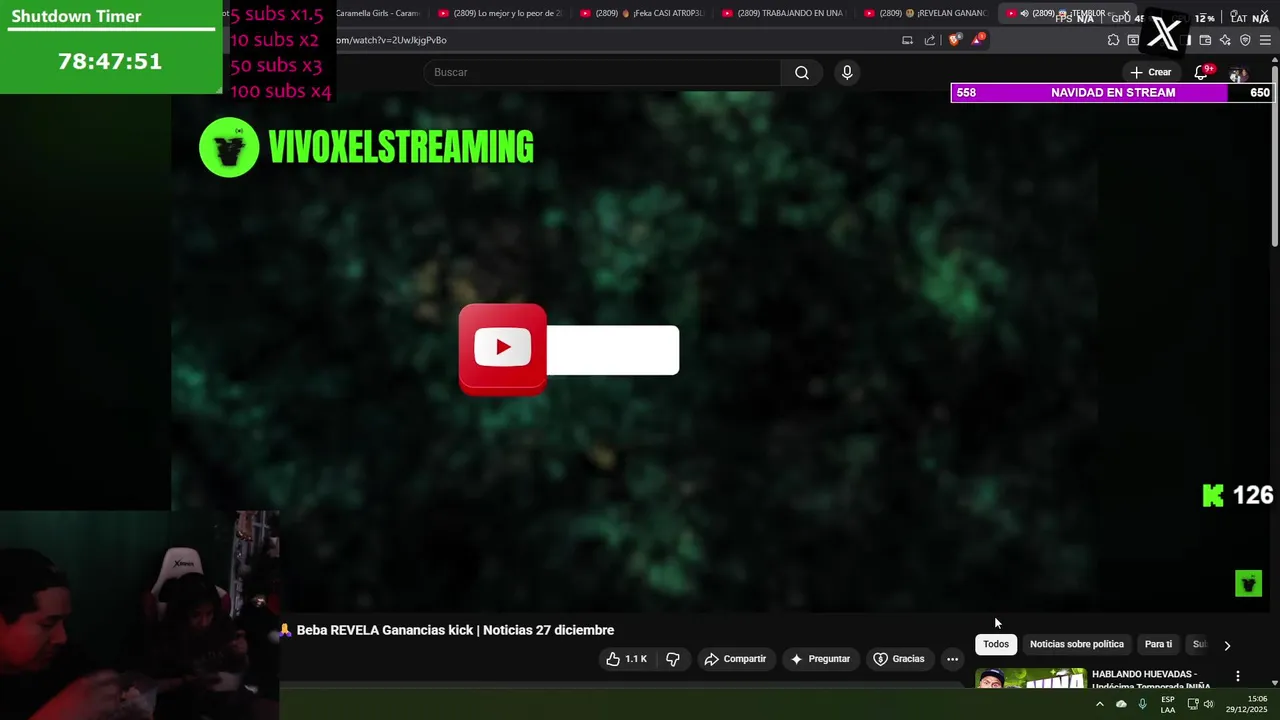Click the Preguntar button
Screen dimensions: 1280x720
pyautogui.click(x=820, y=659)
